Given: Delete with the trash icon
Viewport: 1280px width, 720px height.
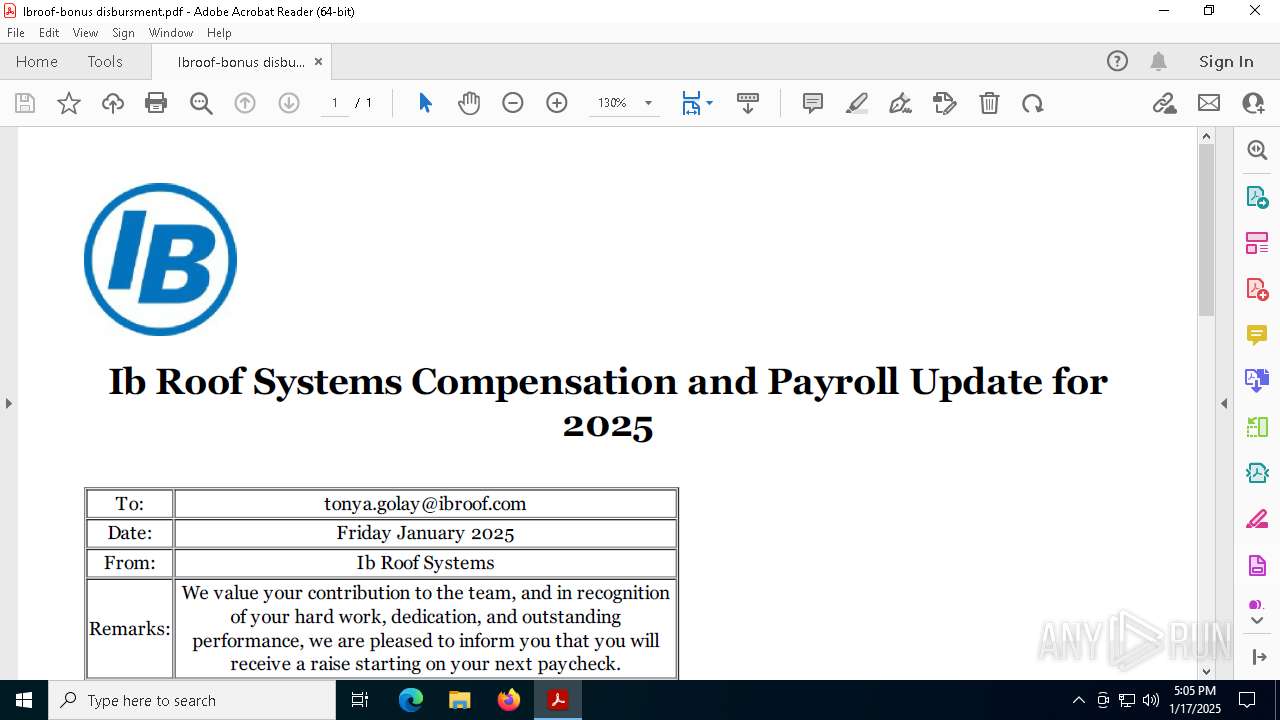Looking at the screenshot, I should coord(989,103).
